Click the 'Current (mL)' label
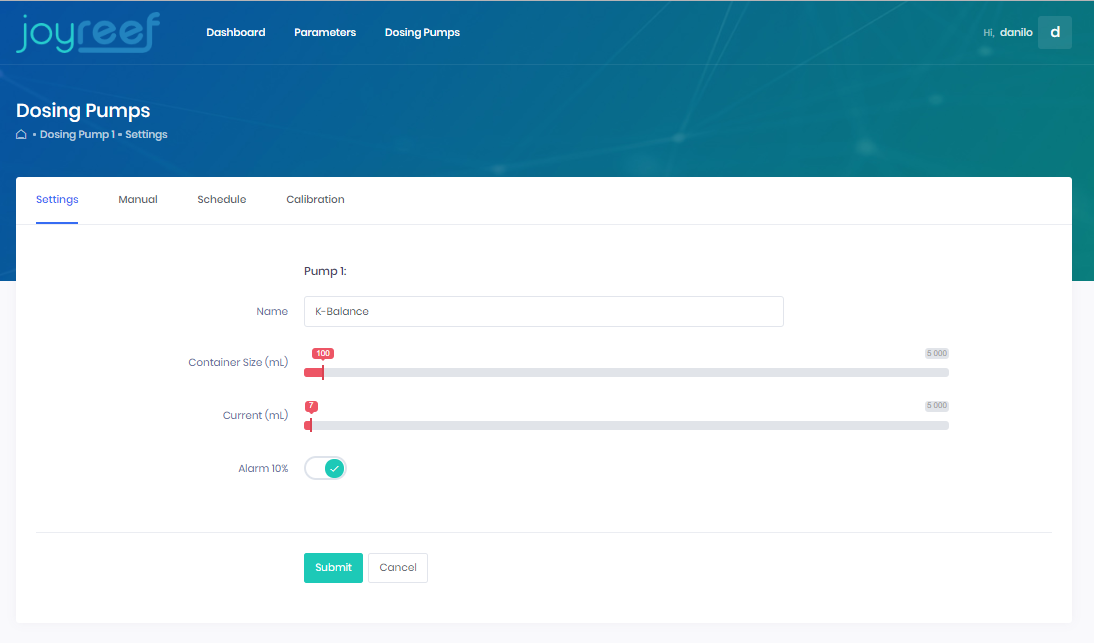1094x643 pixels. [x=255, y=416]
